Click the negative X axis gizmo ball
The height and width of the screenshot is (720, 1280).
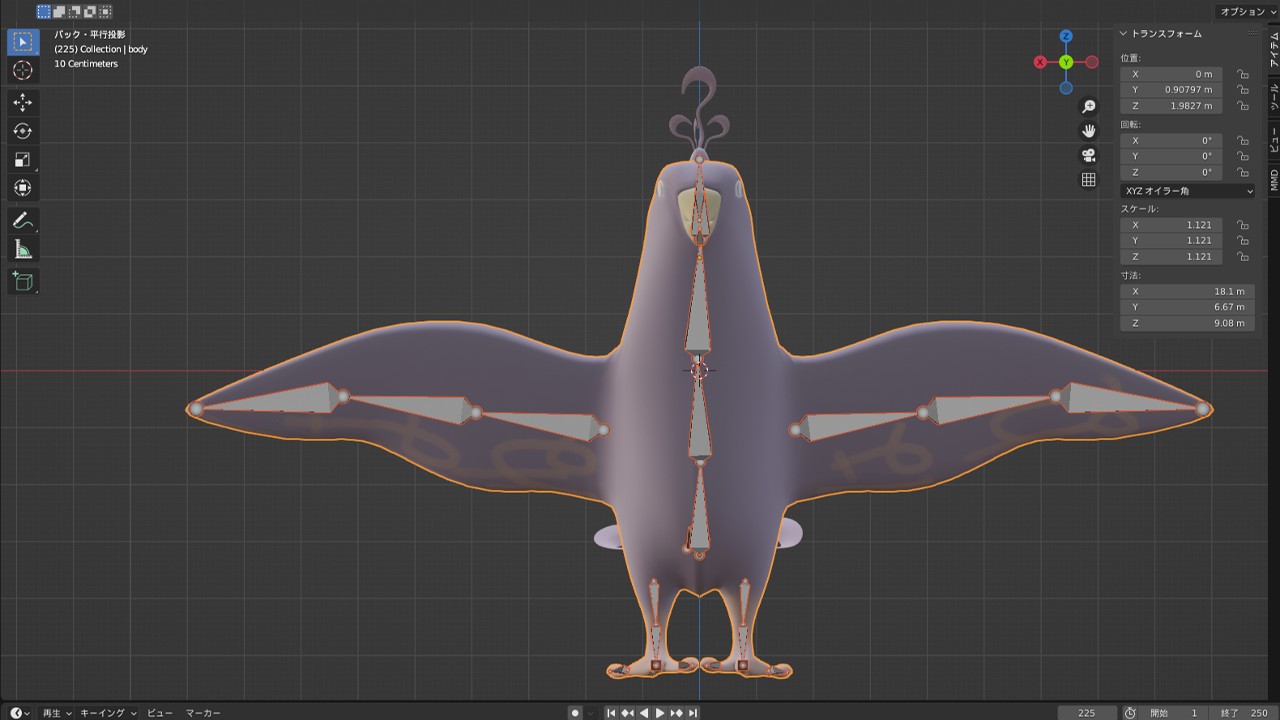tap(1092, 62)
